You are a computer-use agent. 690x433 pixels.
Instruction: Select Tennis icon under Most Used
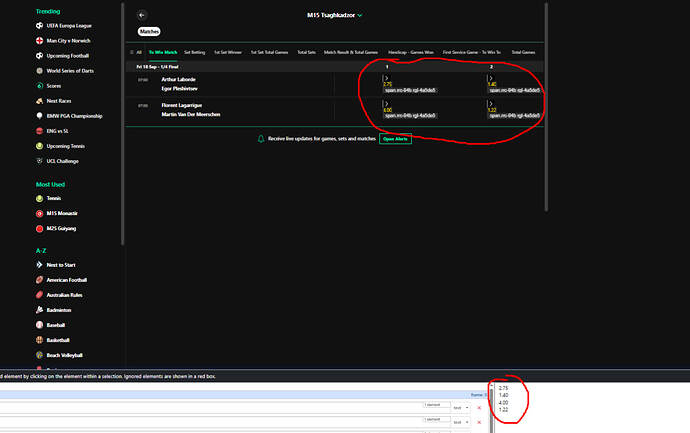[x=39, y=198]
